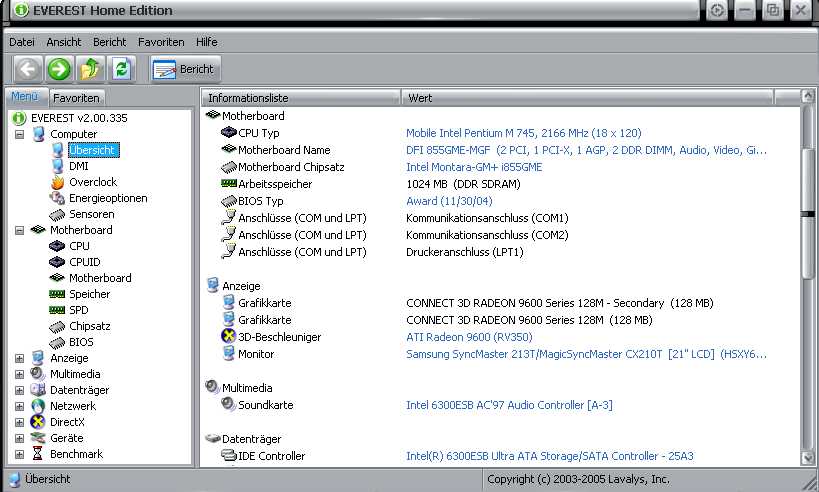The width and height of the screenshot is (819, 492).
Task: Switch to the Menü tab
Action: tap(25, 97)
